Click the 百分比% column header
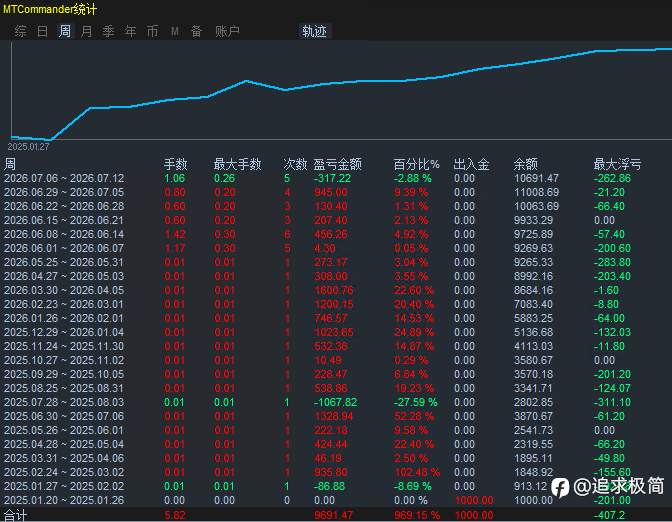 (416, 164)
